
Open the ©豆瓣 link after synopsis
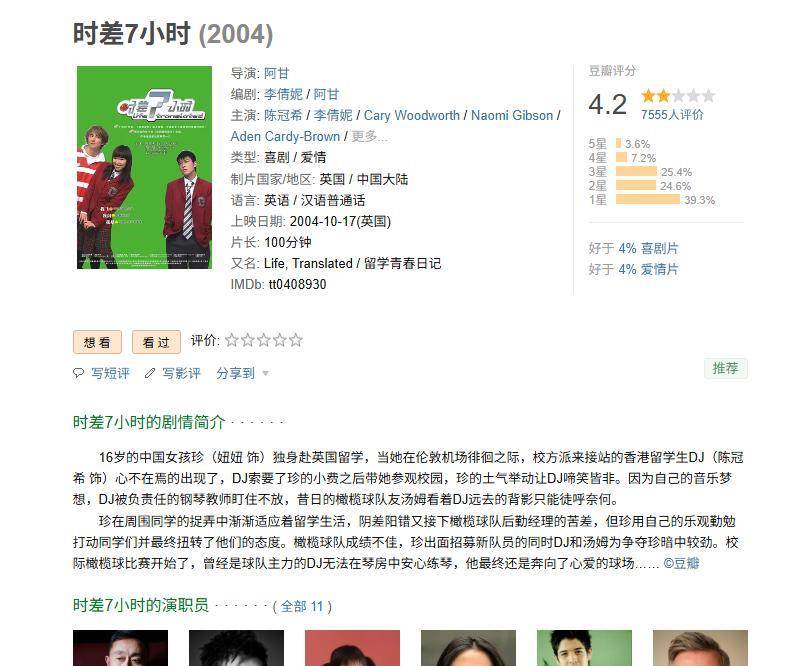(x=681, y=564)
